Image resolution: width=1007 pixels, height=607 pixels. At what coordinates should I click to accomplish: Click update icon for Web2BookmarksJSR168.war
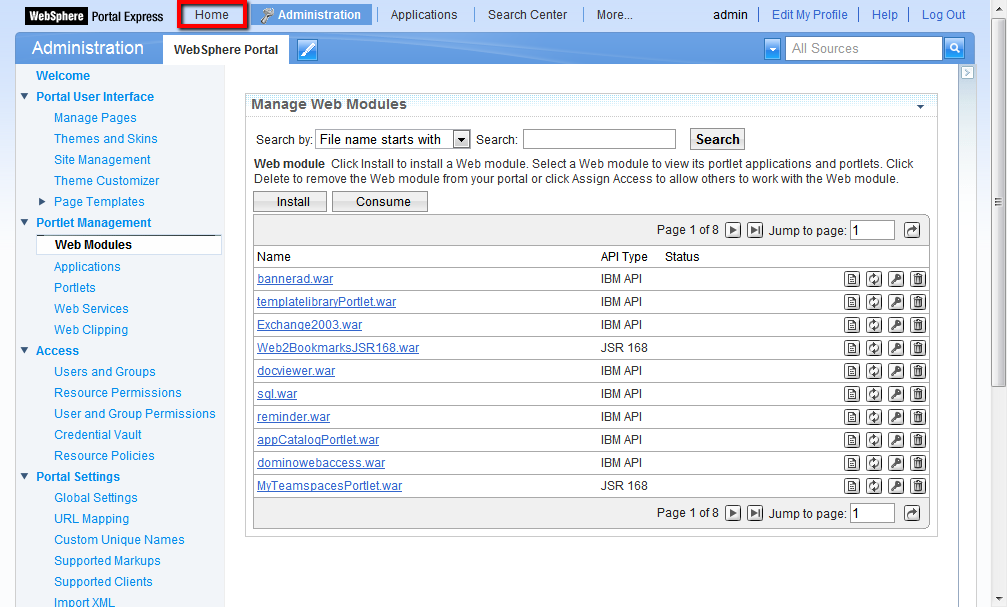pyautogui.click(x=873, y=348)
